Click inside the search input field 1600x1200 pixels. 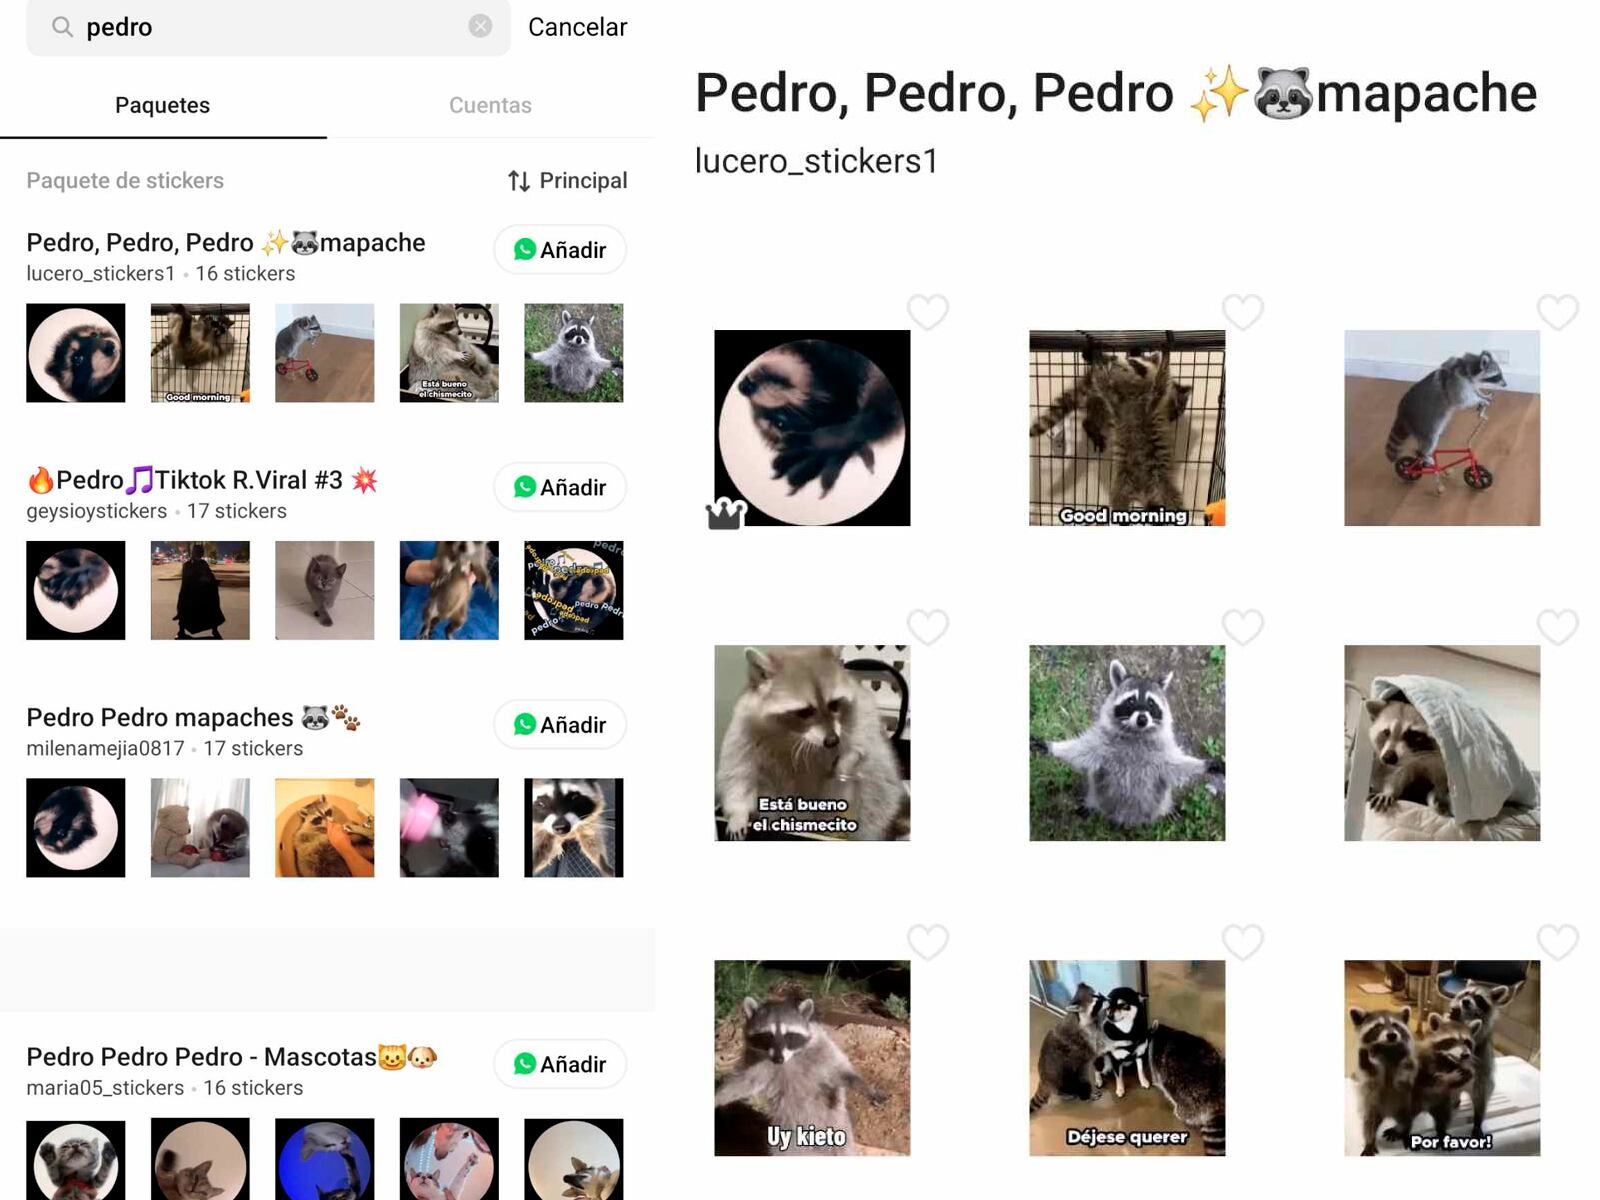(x=250, y=27)
